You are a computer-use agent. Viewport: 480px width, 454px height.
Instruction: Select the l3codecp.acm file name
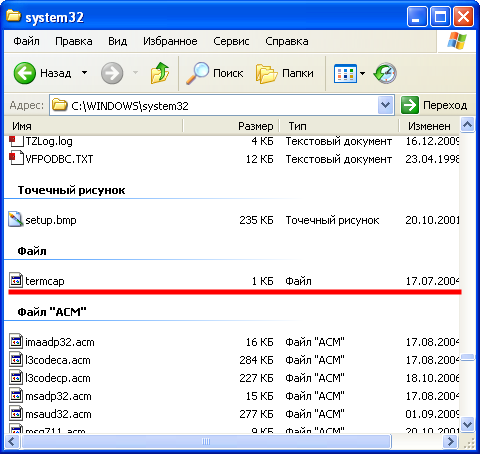[58, 378]
